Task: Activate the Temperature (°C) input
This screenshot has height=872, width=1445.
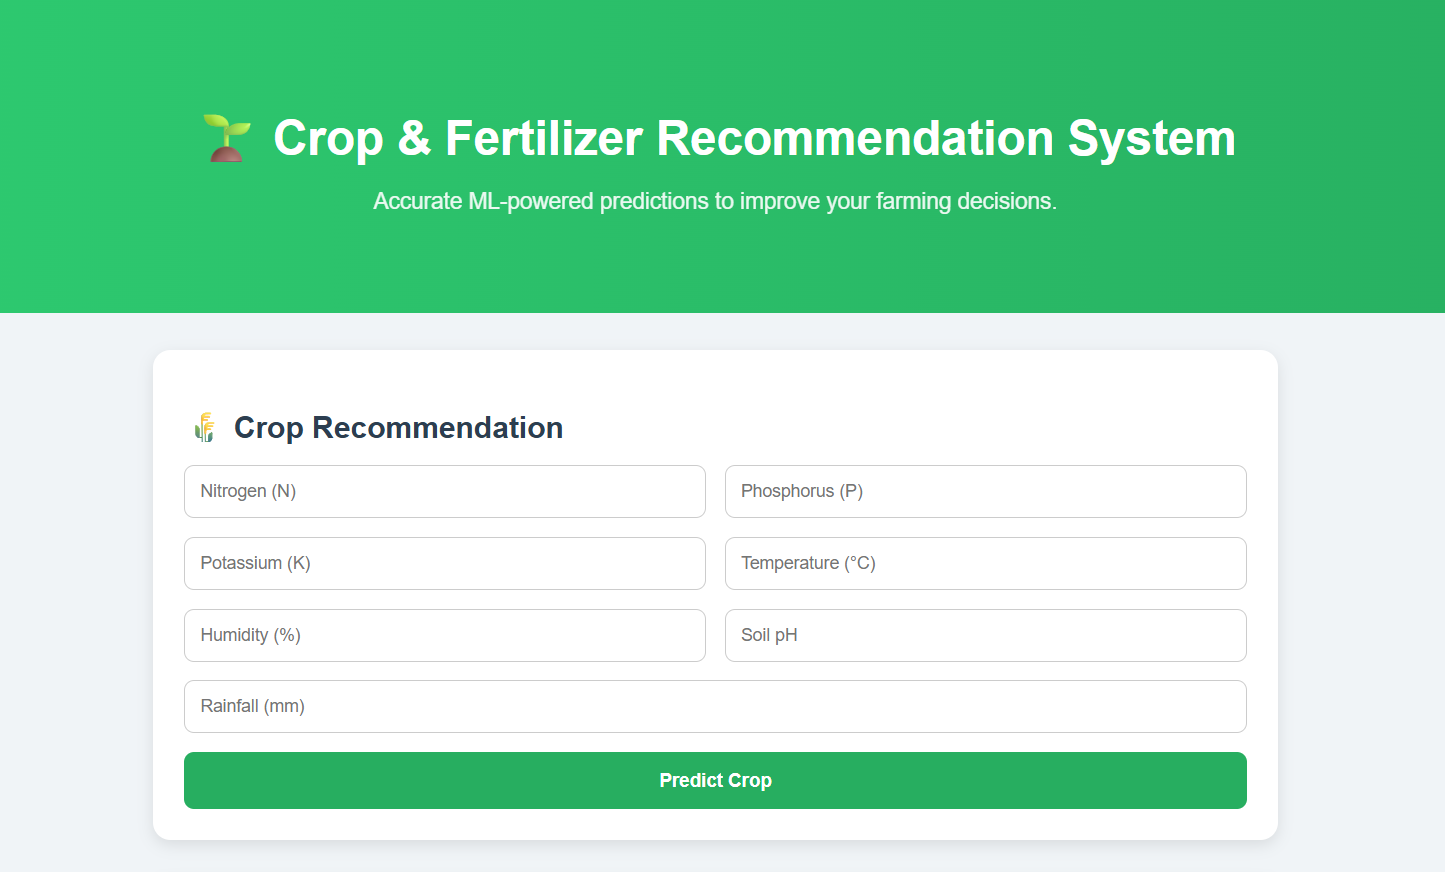Action: pyautogui.click(x=985, y=563)
